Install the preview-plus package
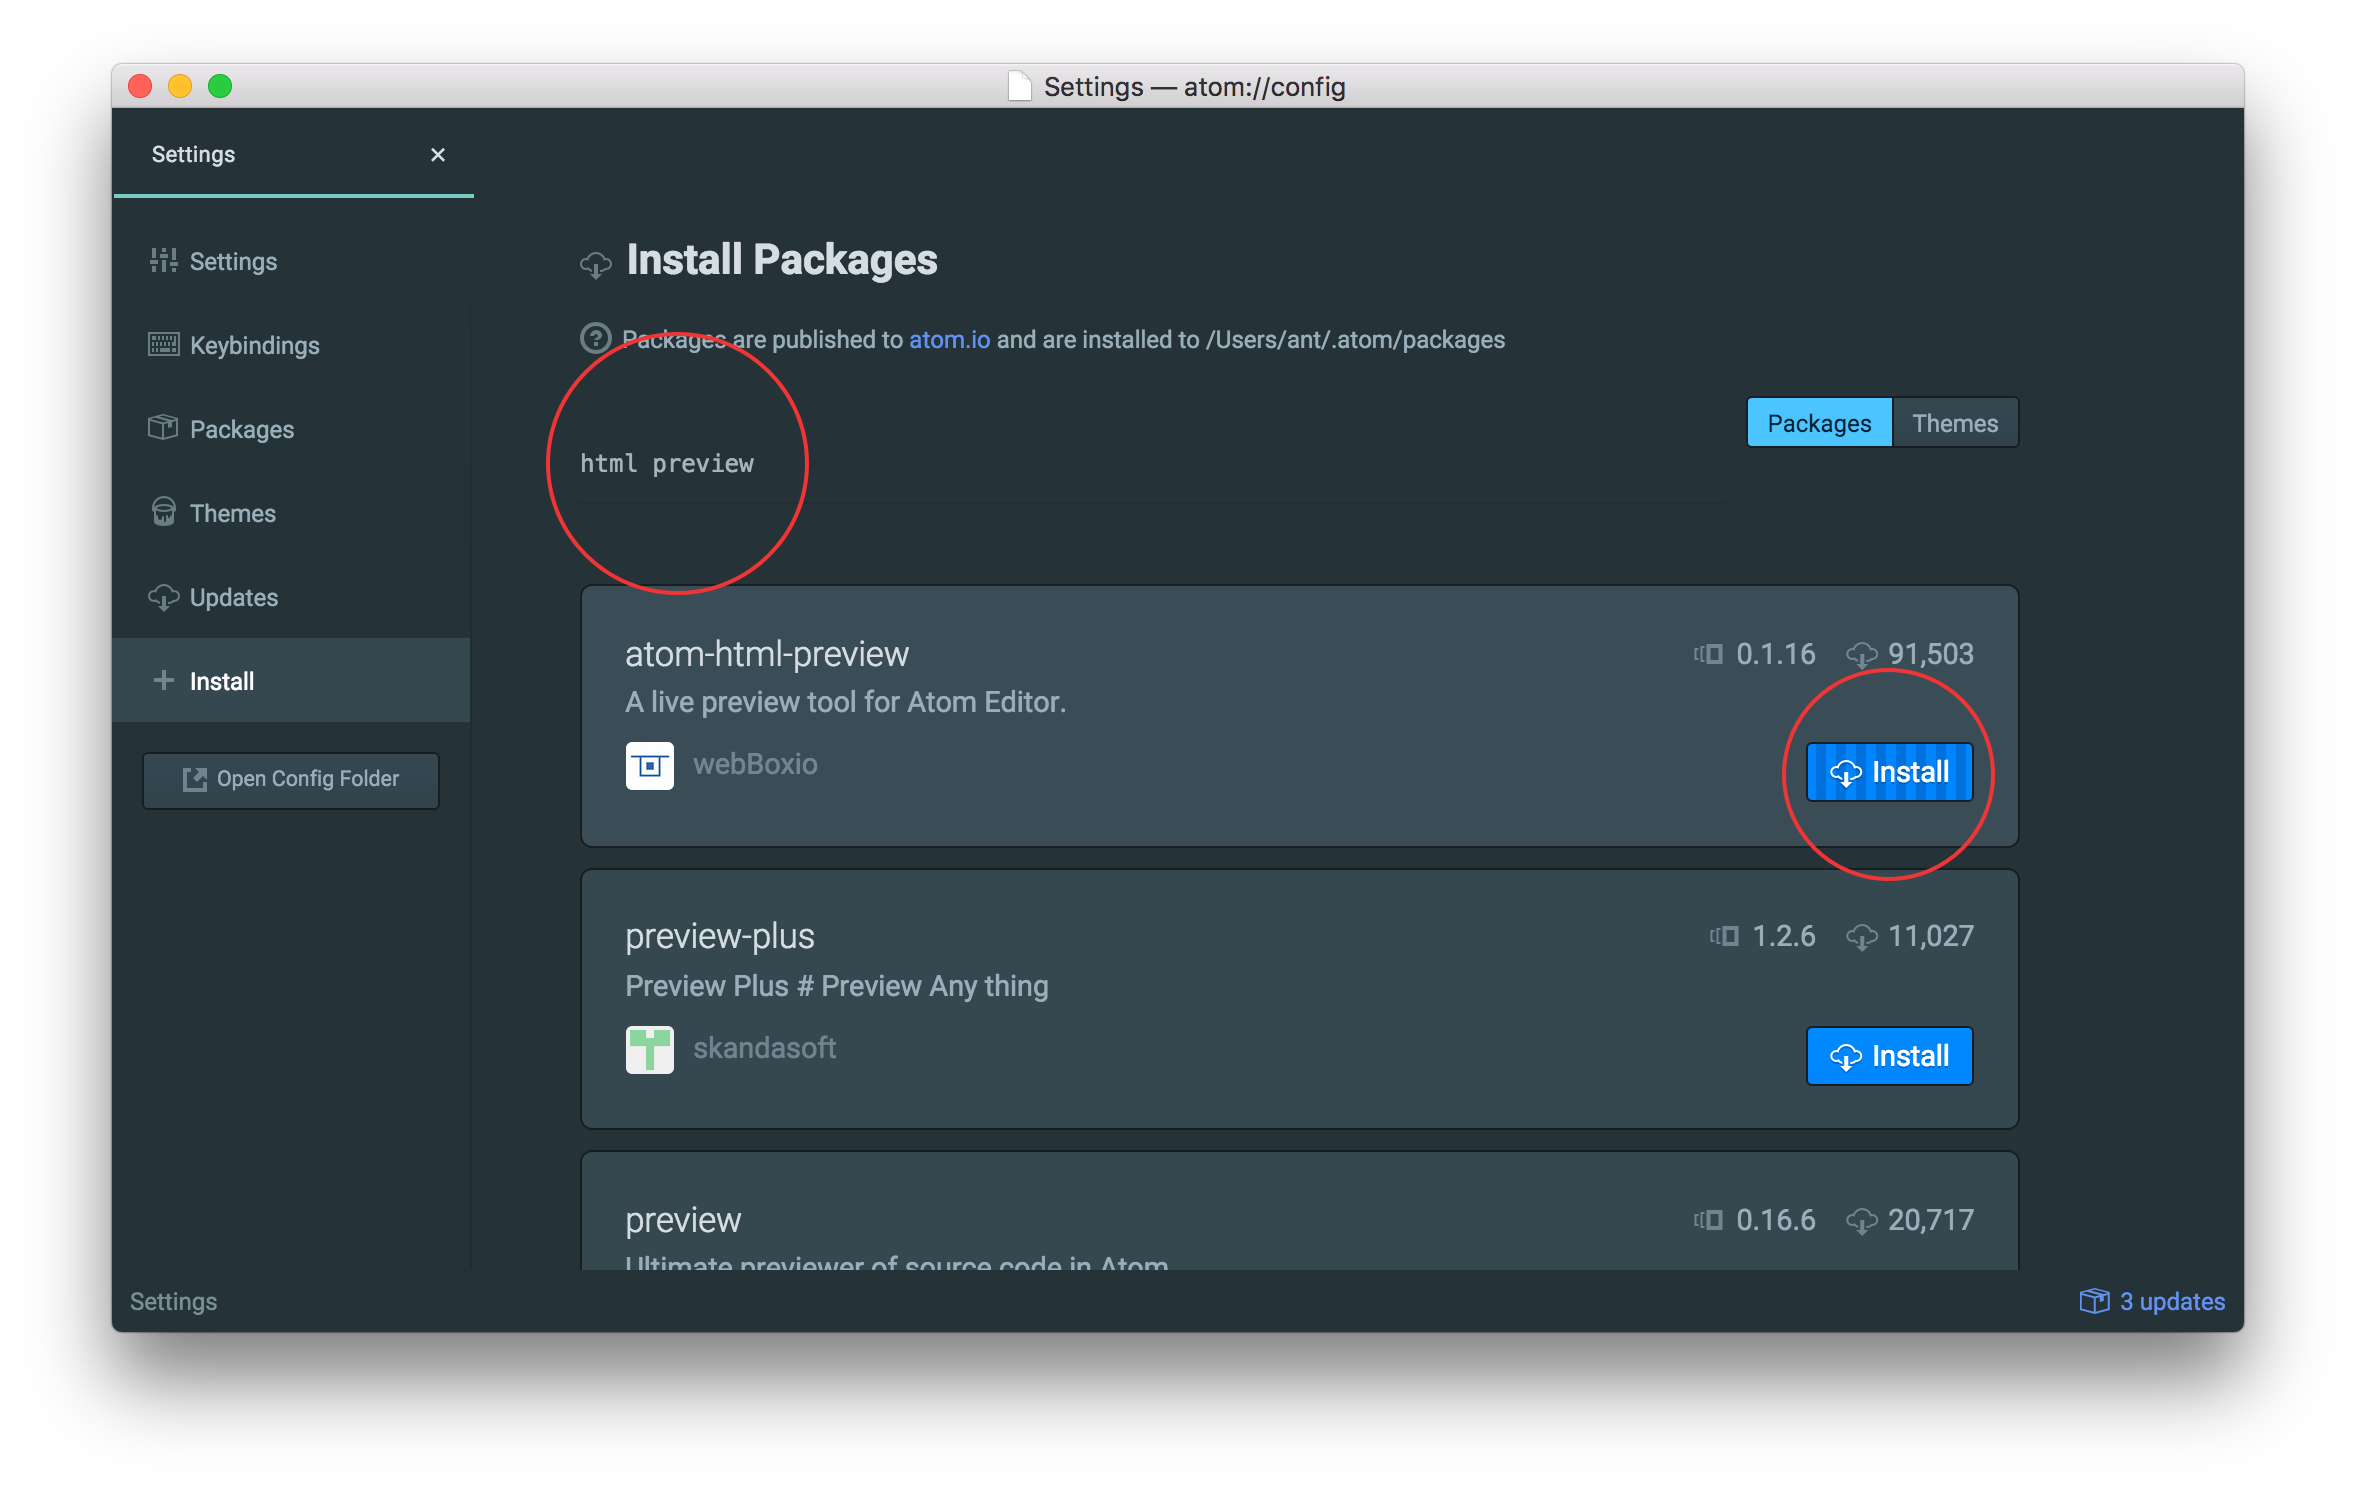Image resolution: width=2356 pixels, height=1492 pixels. pos(1889,1056)
